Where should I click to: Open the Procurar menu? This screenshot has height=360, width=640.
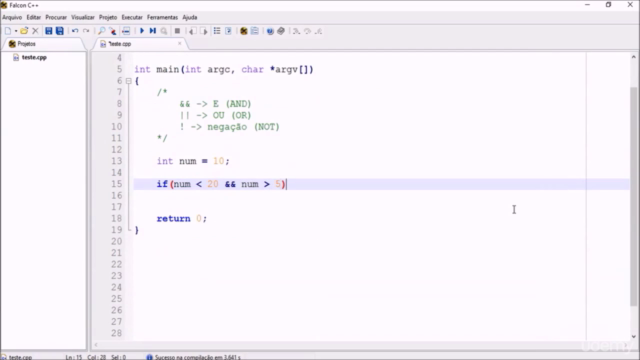pyautogui.click(x=56, y=17)
